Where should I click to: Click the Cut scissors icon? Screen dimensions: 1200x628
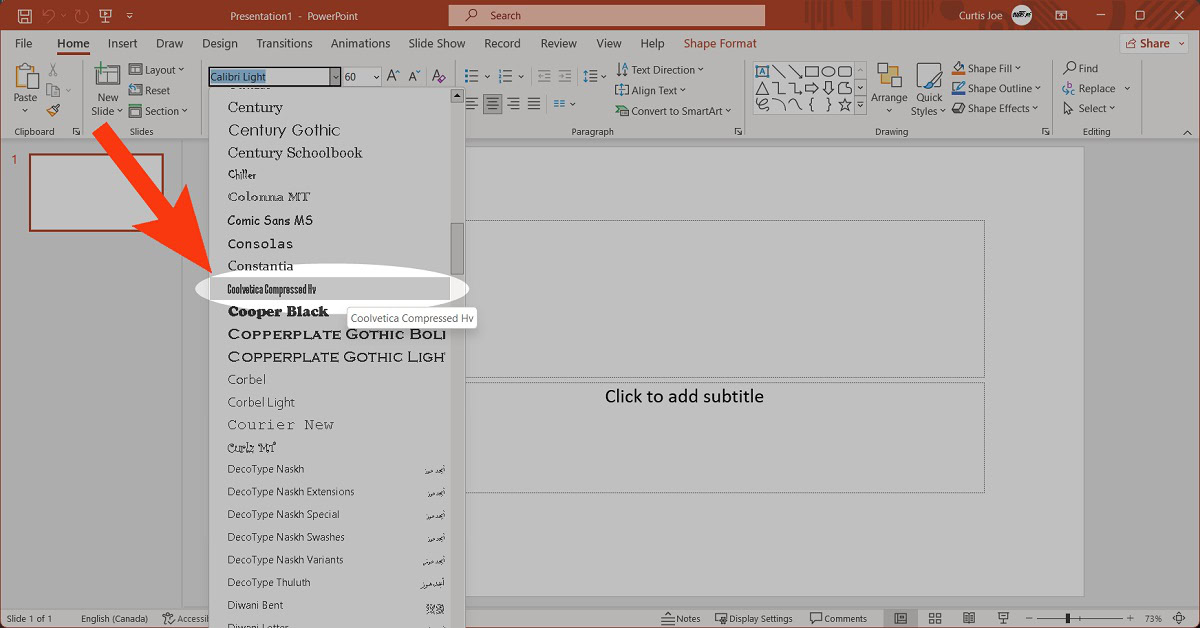click(53, 70)
